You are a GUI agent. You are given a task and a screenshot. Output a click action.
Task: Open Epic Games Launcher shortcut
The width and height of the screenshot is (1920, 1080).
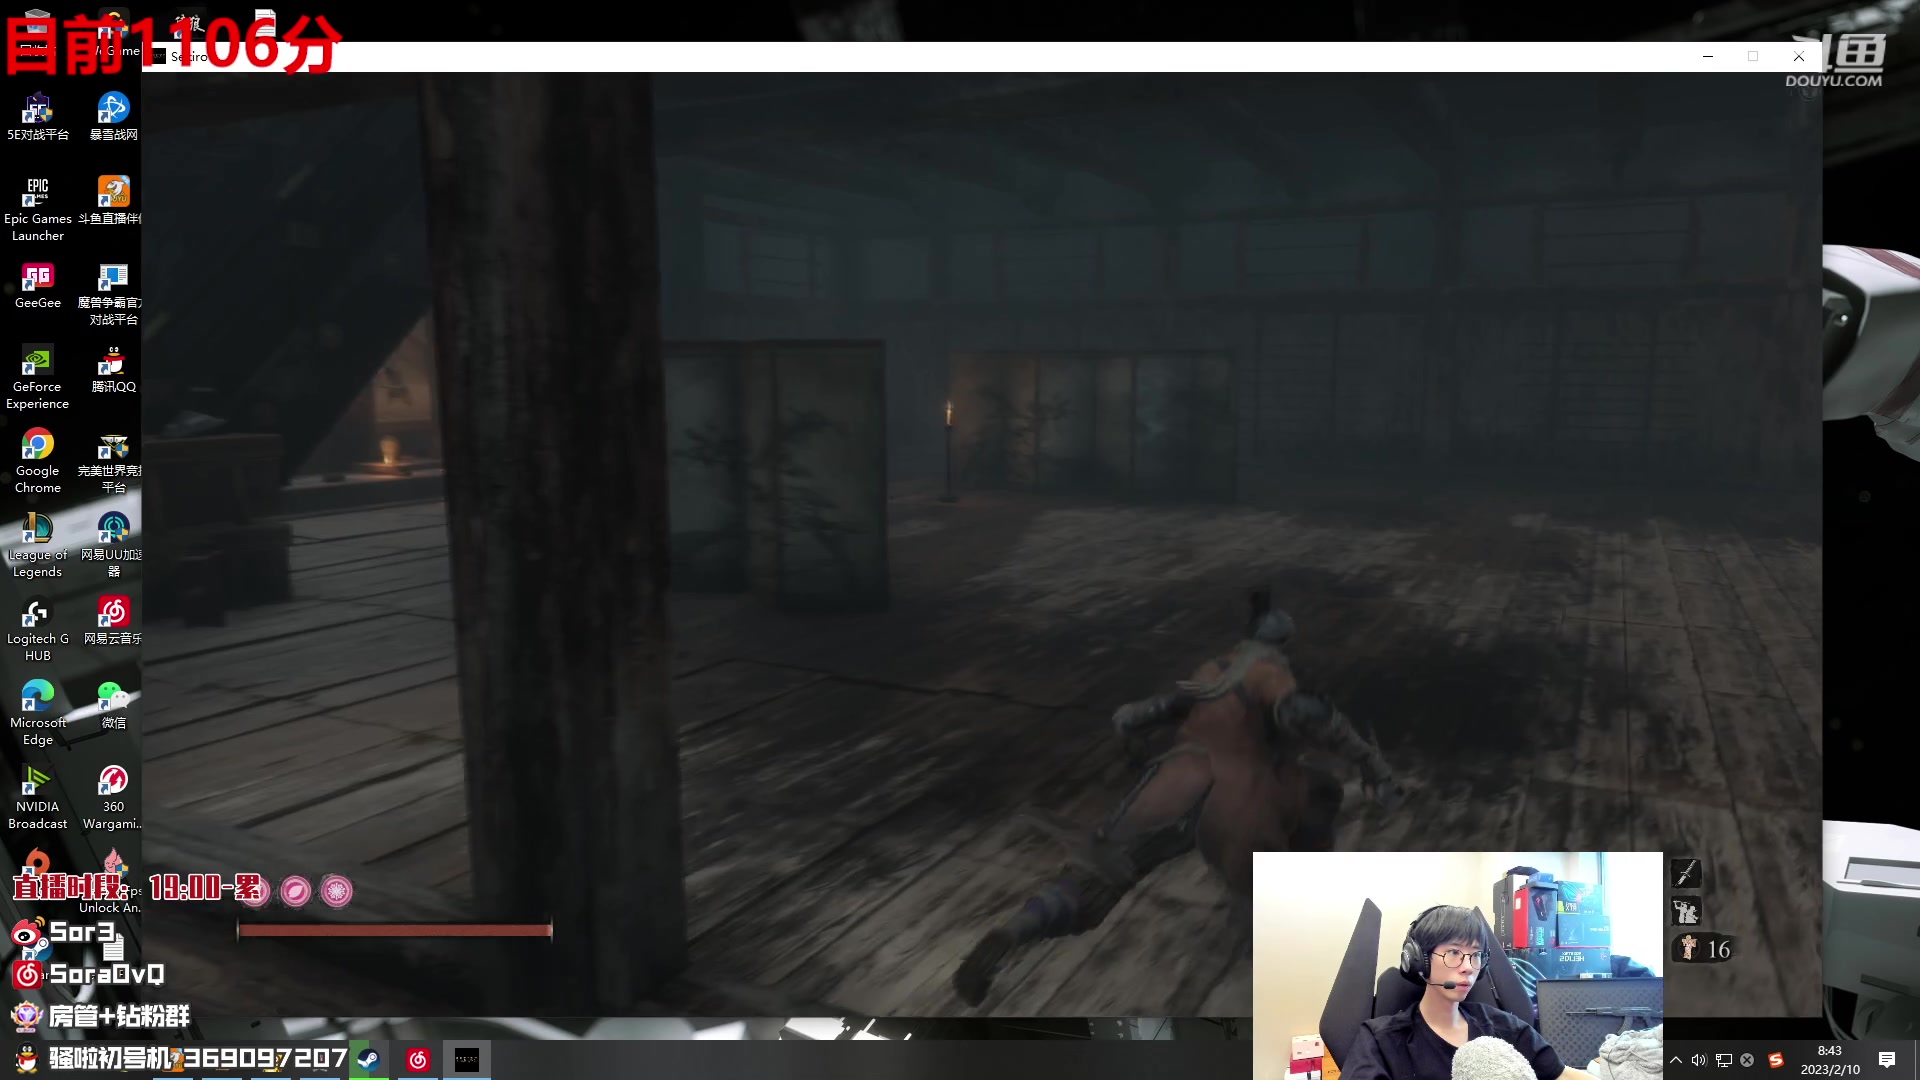(38, 209)
